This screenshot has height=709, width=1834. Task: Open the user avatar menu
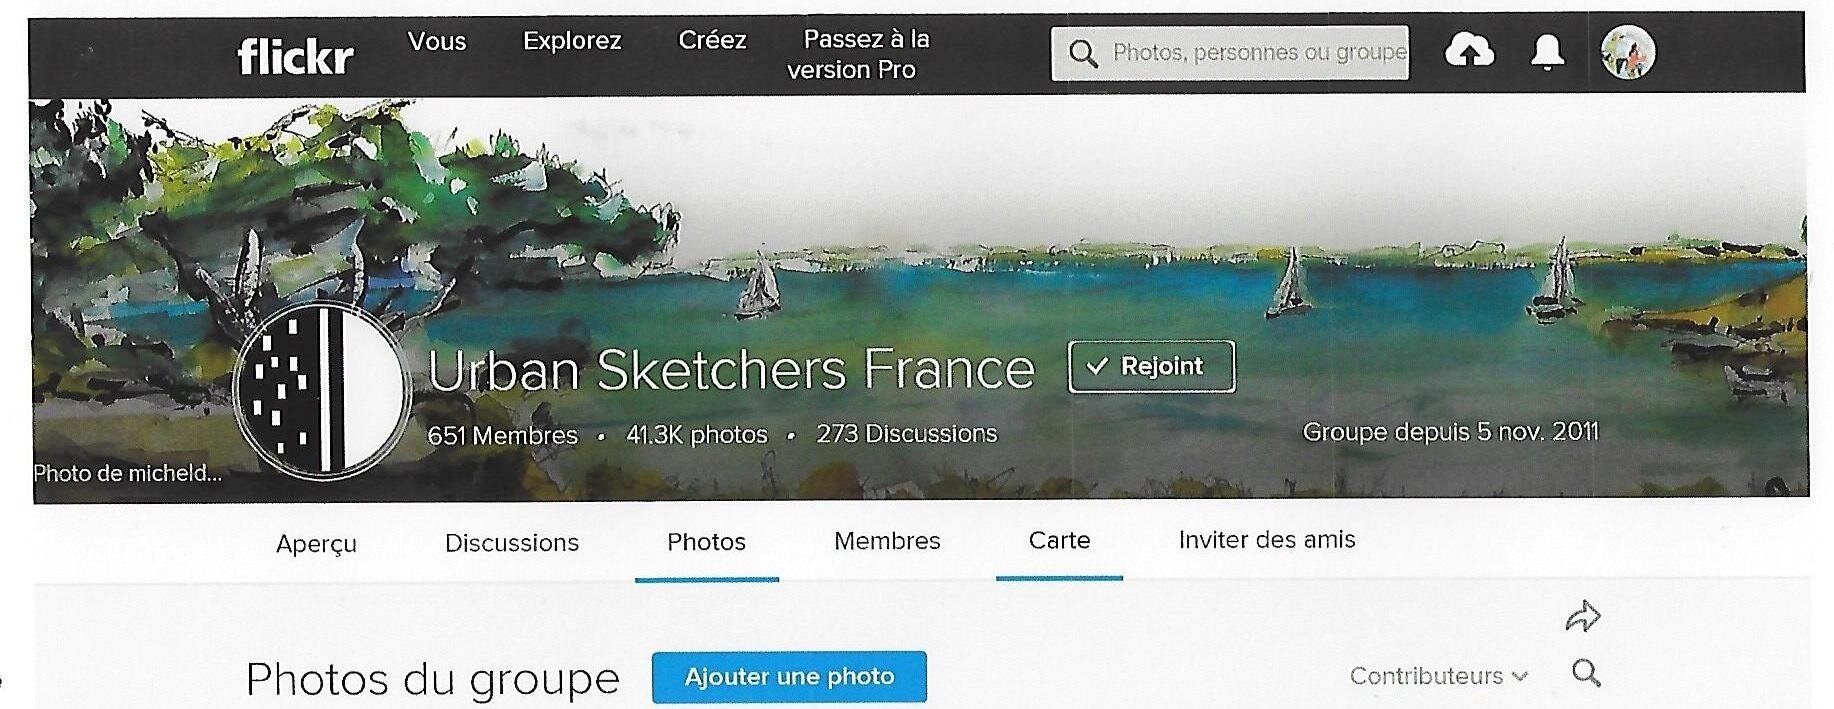point(1627,52)
